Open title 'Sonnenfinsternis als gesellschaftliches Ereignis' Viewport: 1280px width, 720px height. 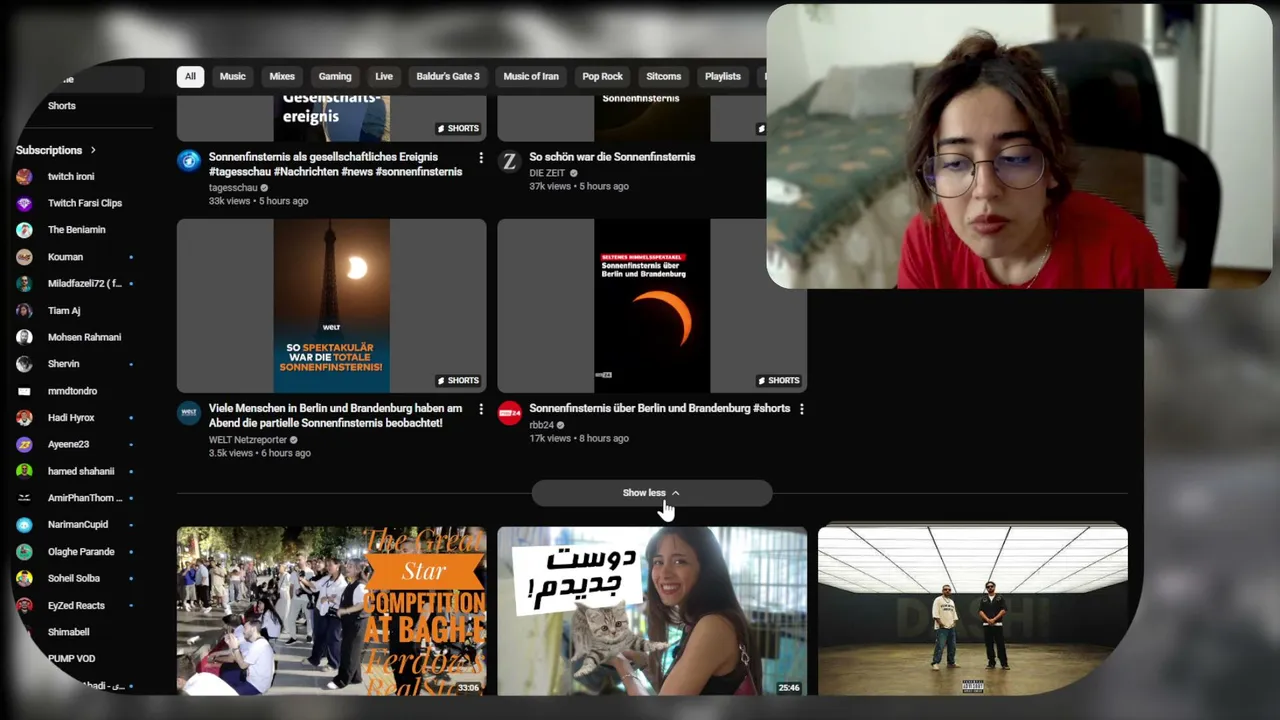click(x=336, y=164)
